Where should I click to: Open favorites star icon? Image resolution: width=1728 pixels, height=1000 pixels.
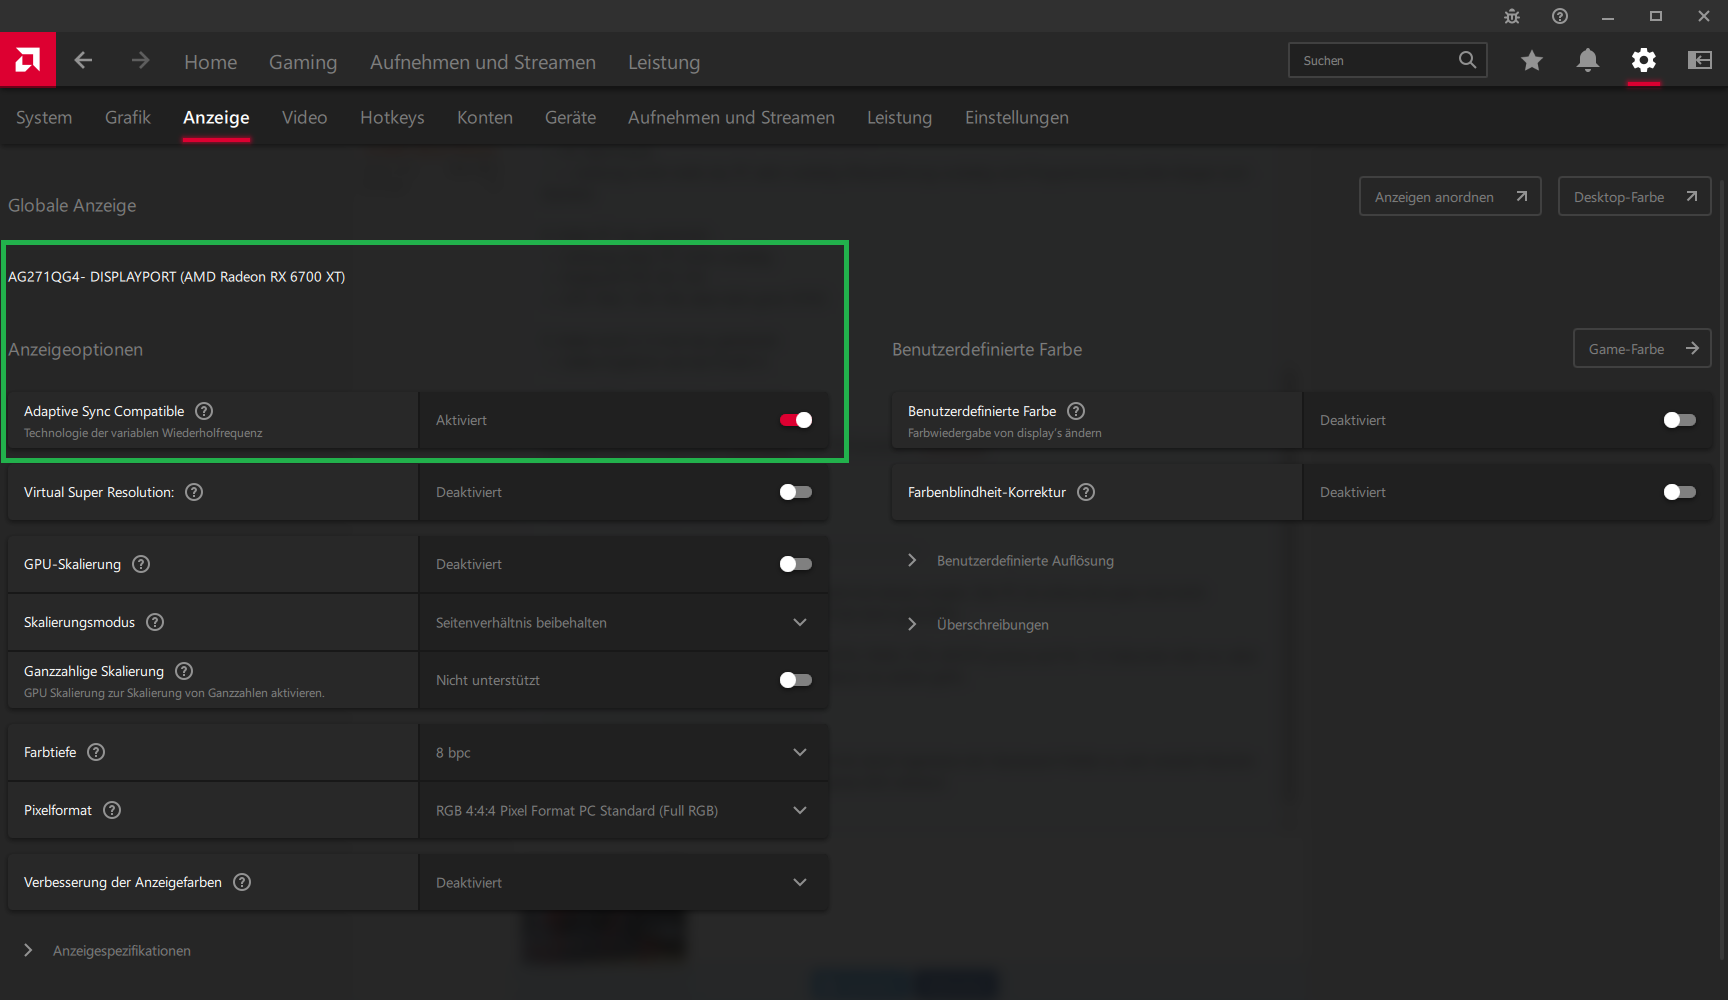(x=1531, y=61)
